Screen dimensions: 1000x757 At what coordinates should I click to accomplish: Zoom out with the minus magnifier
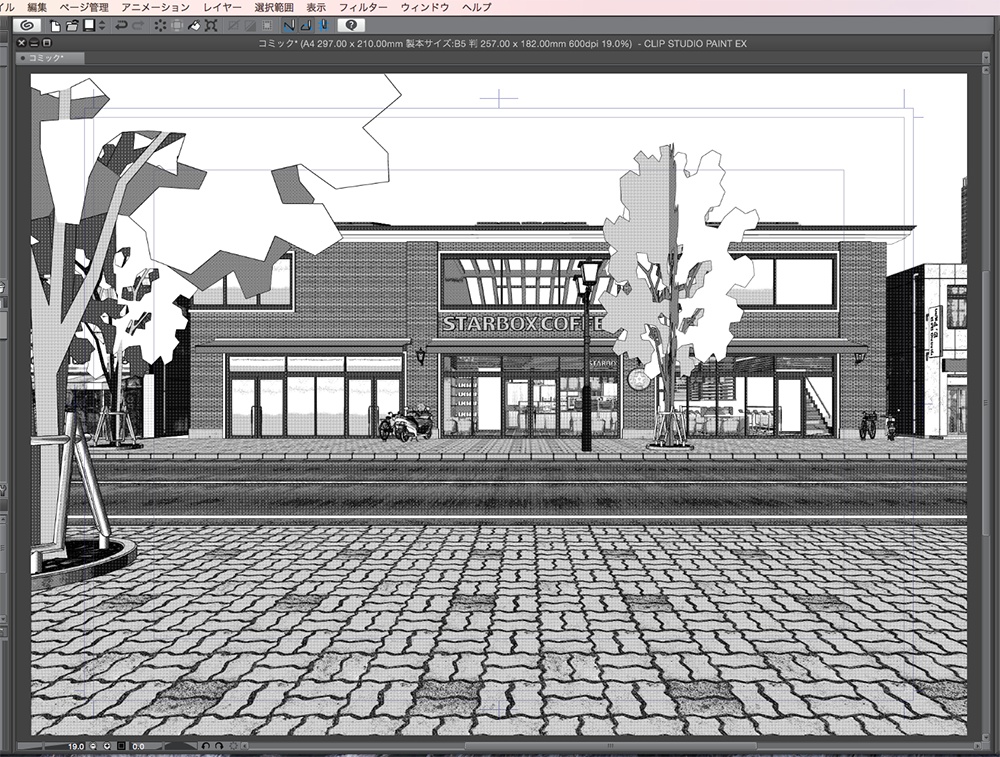tap(93, 746)
